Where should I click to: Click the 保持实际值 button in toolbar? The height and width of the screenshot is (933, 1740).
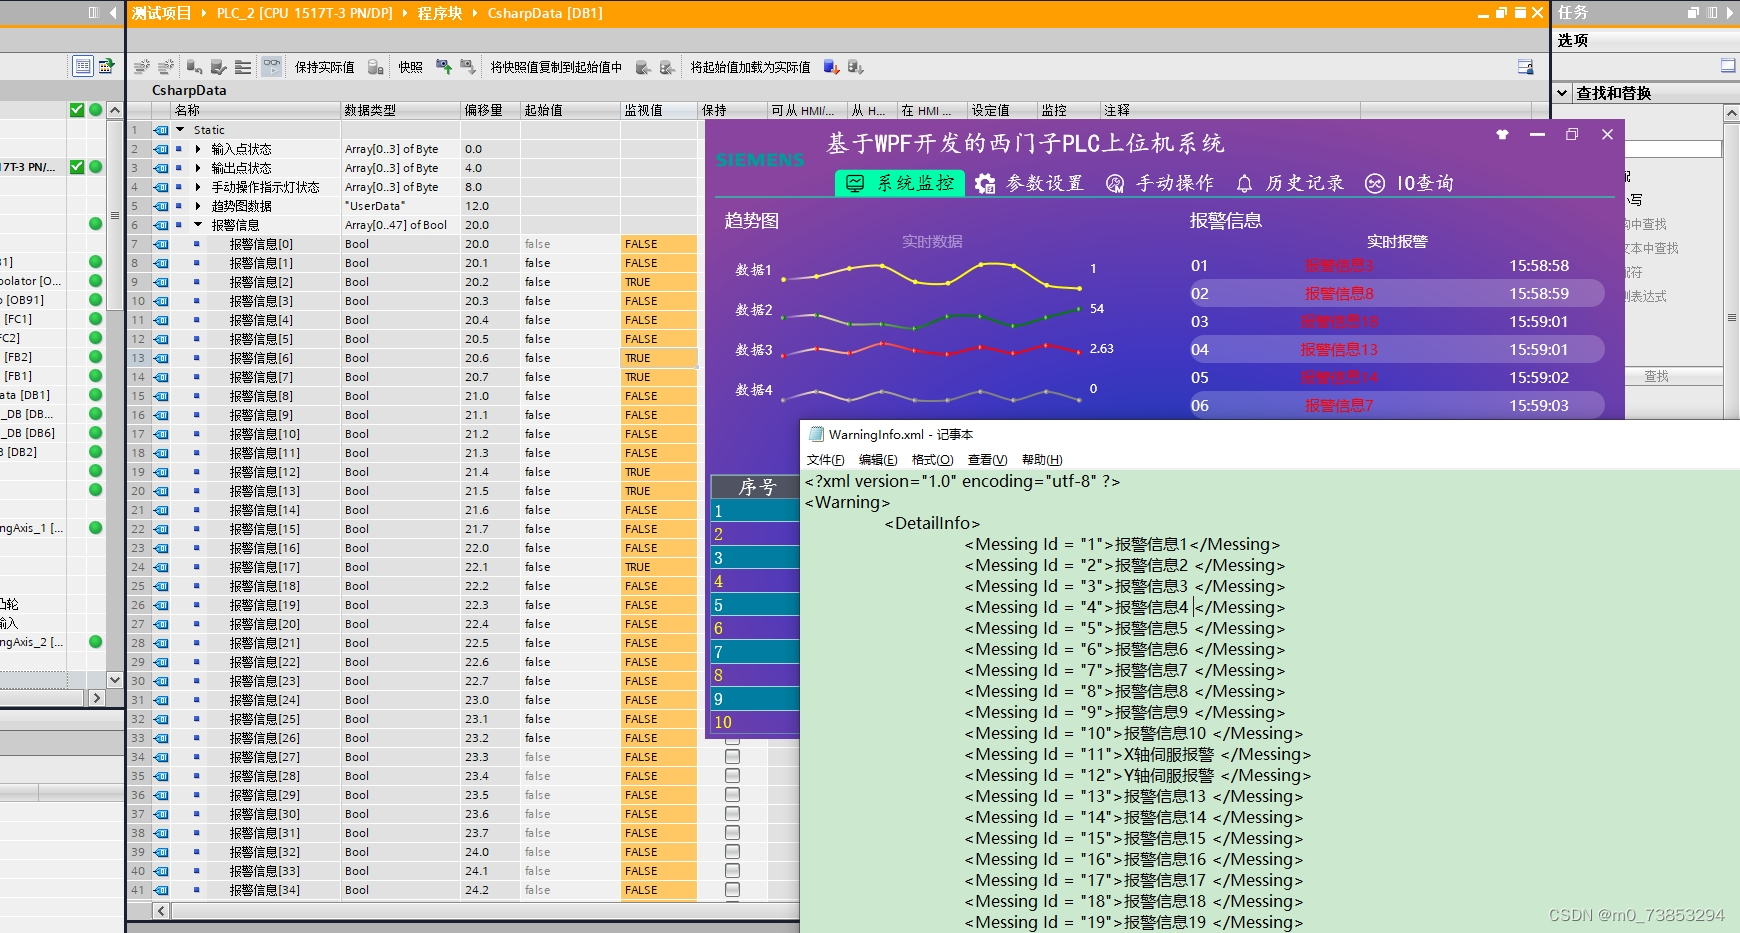click(x=324, y=67)
